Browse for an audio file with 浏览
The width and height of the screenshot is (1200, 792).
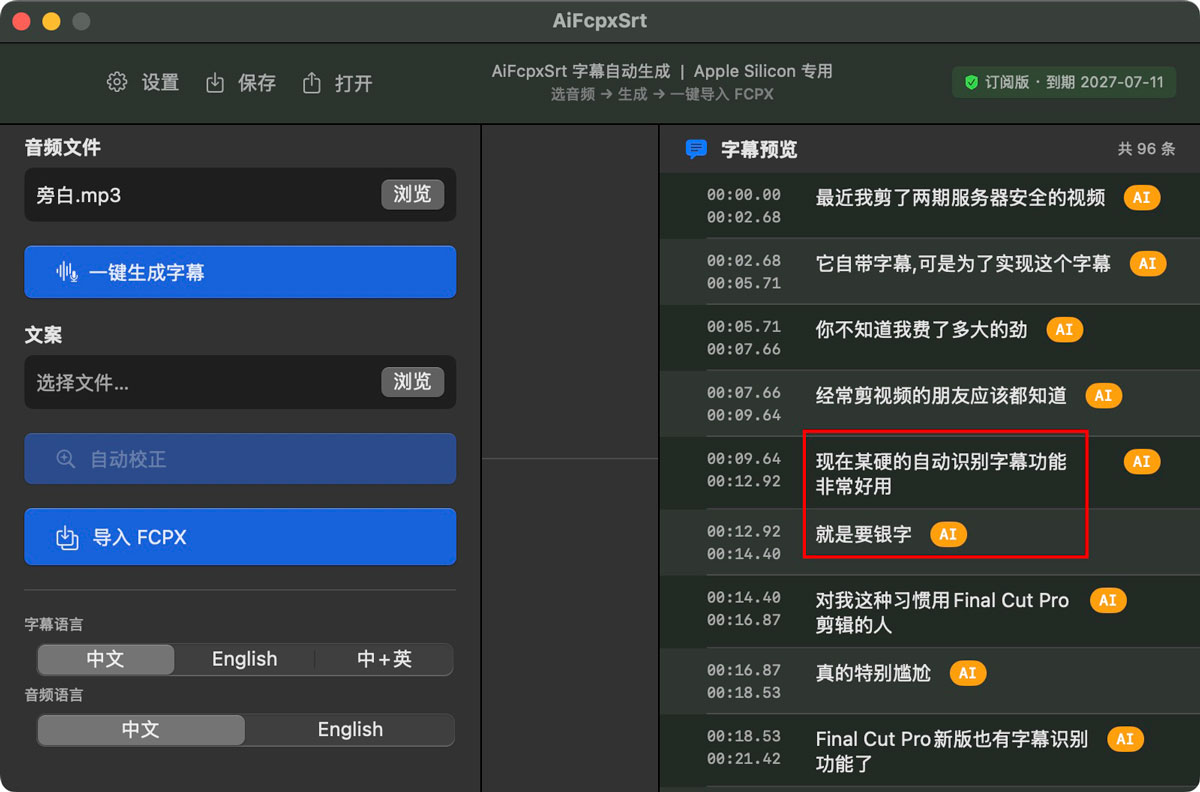(412, 194)
